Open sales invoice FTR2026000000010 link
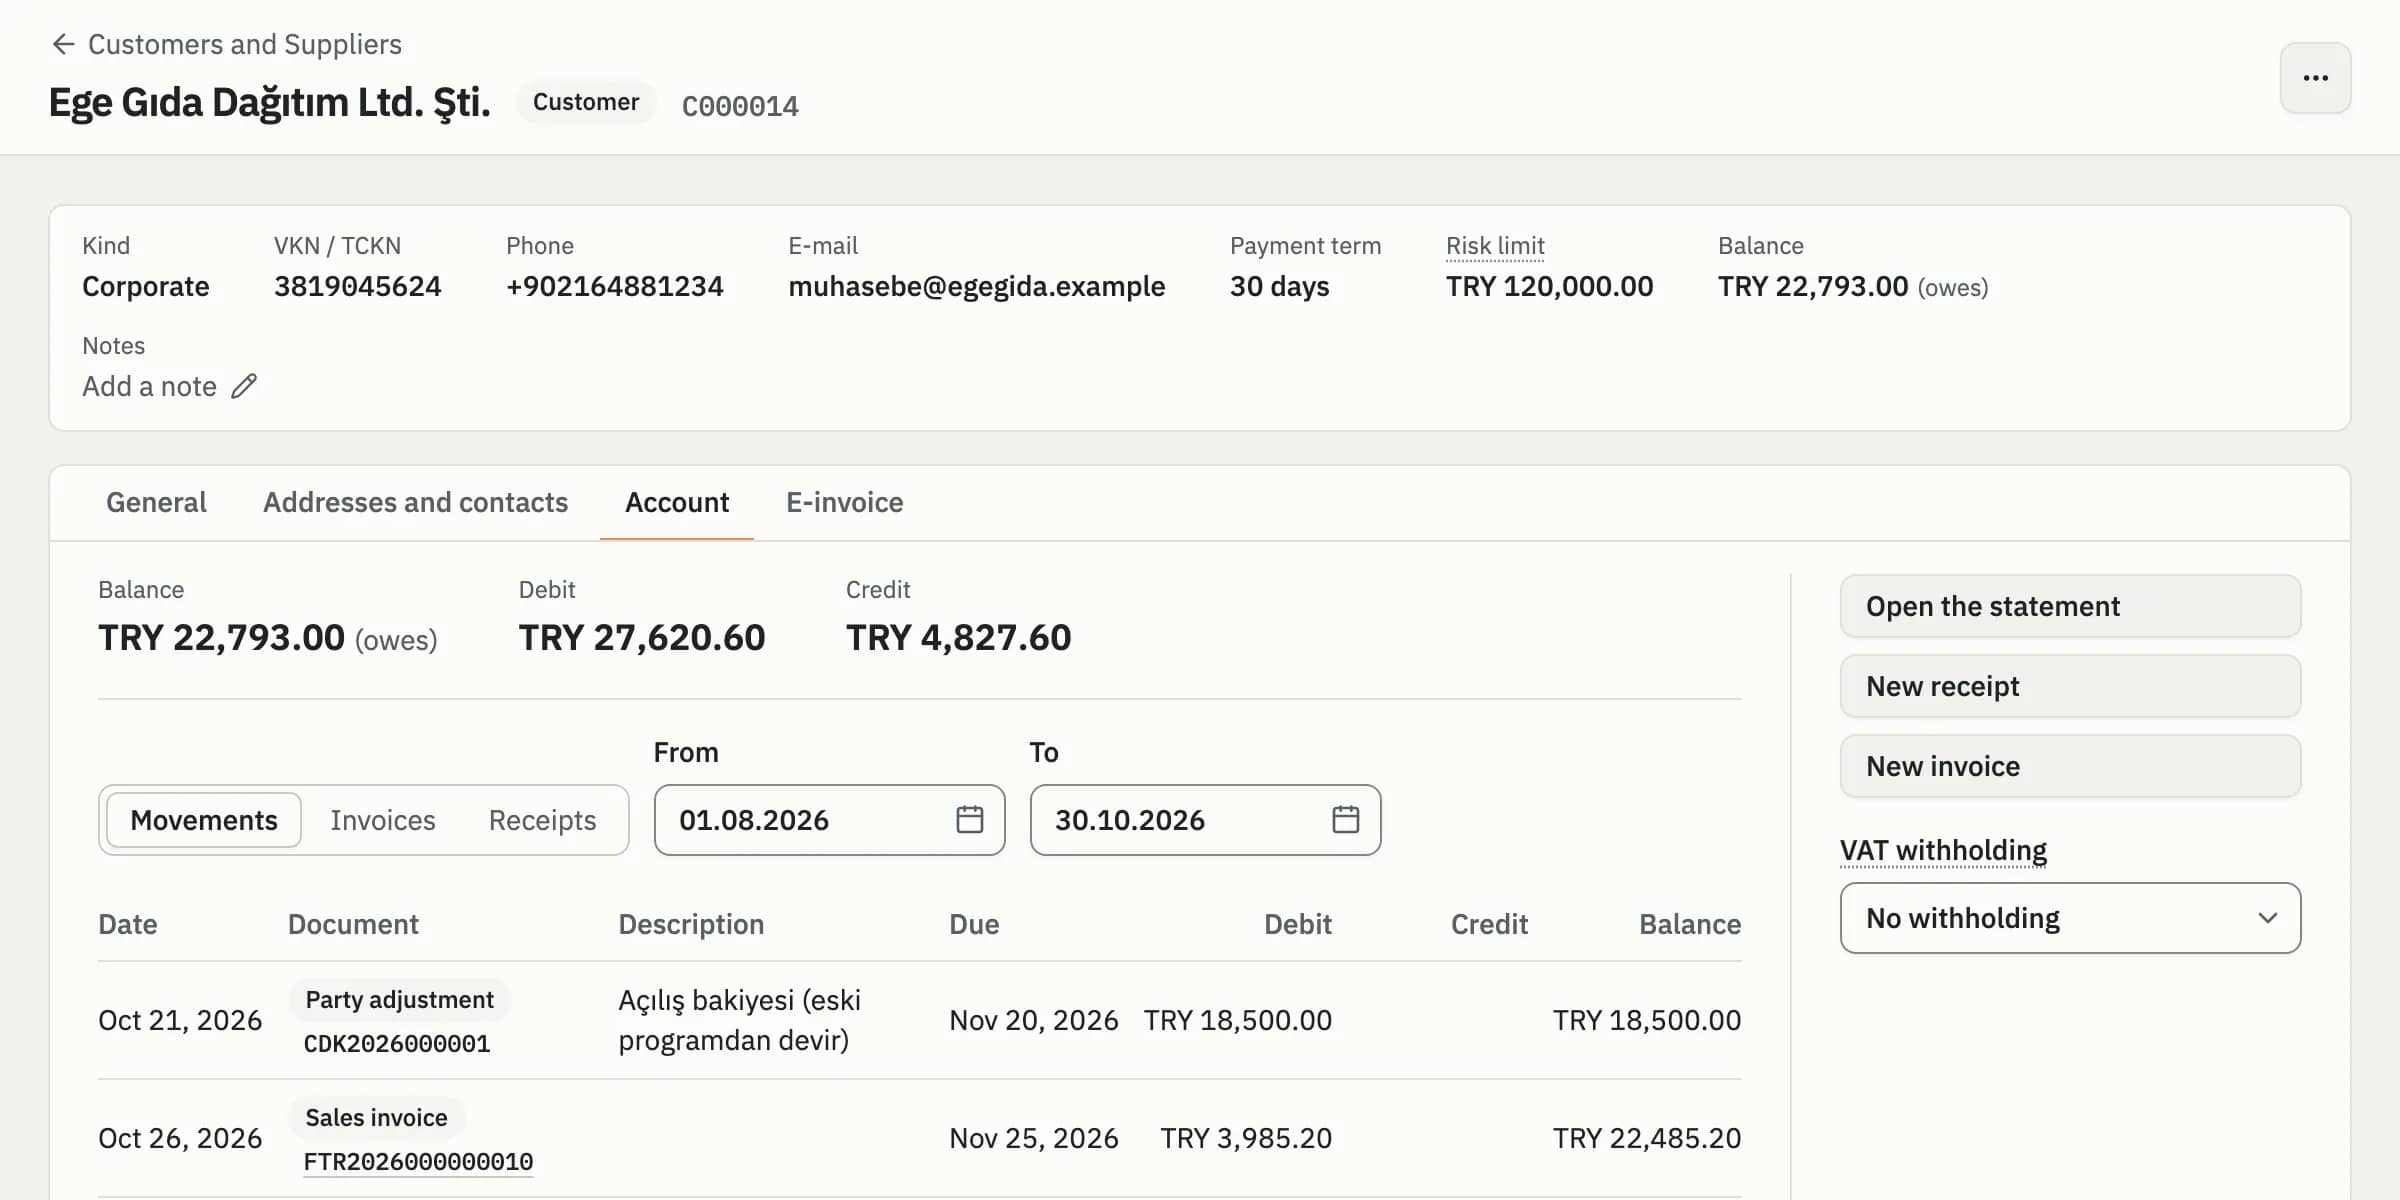The image size is (2400, 1200). 418,1162
